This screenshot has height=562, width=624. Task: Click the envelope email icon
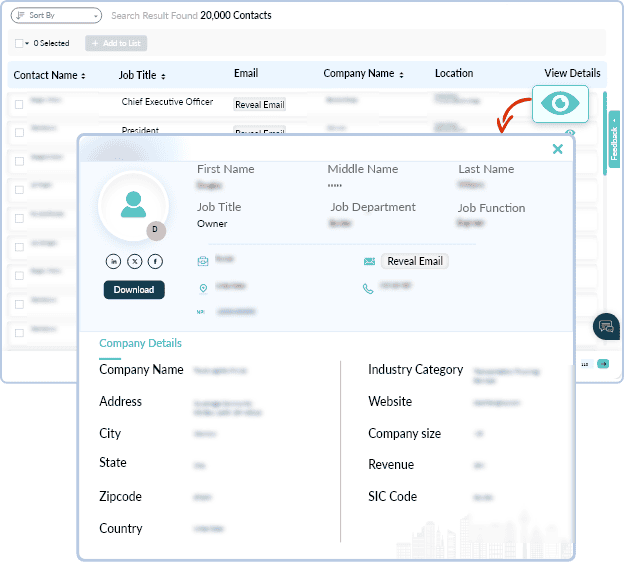pos(369,261)
